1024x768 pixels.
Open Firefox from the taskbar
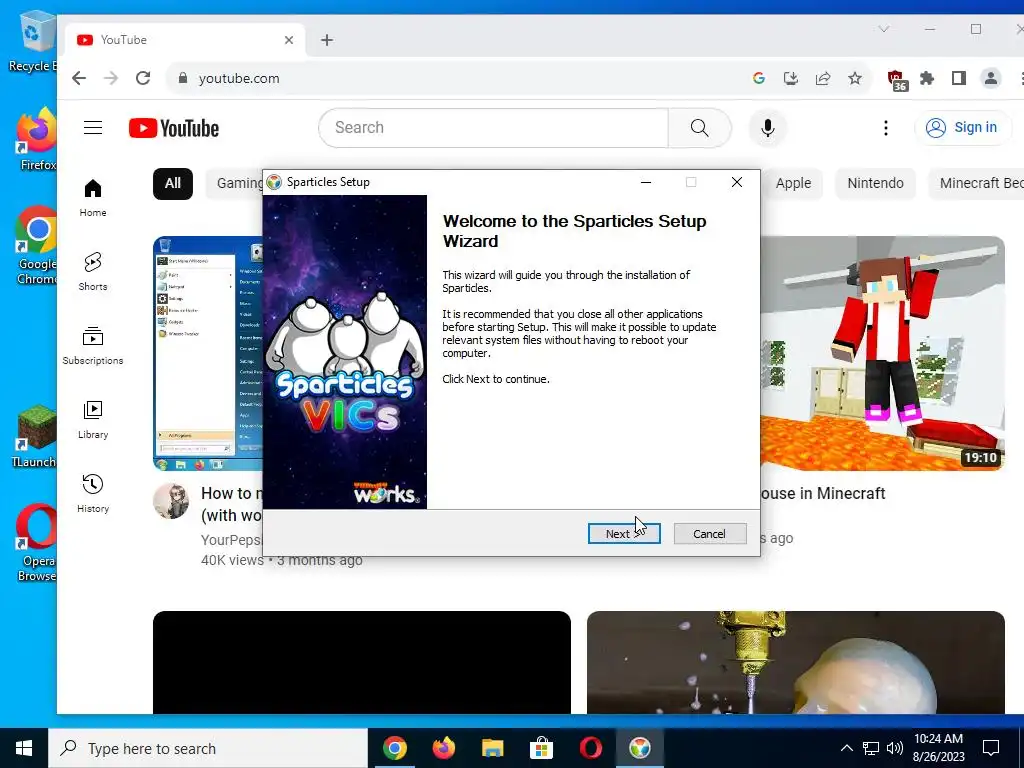pos(443,748)
